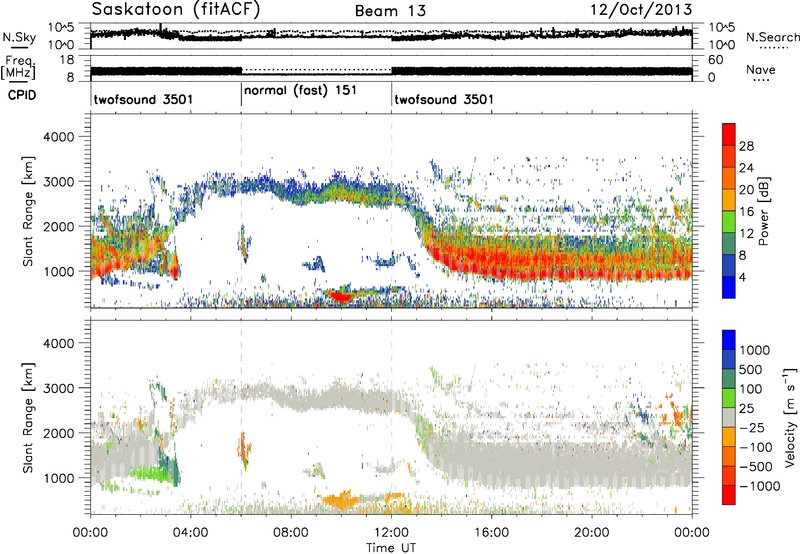
Task: Click the '12:00' time axis label
Action: (x=391, y=533)
